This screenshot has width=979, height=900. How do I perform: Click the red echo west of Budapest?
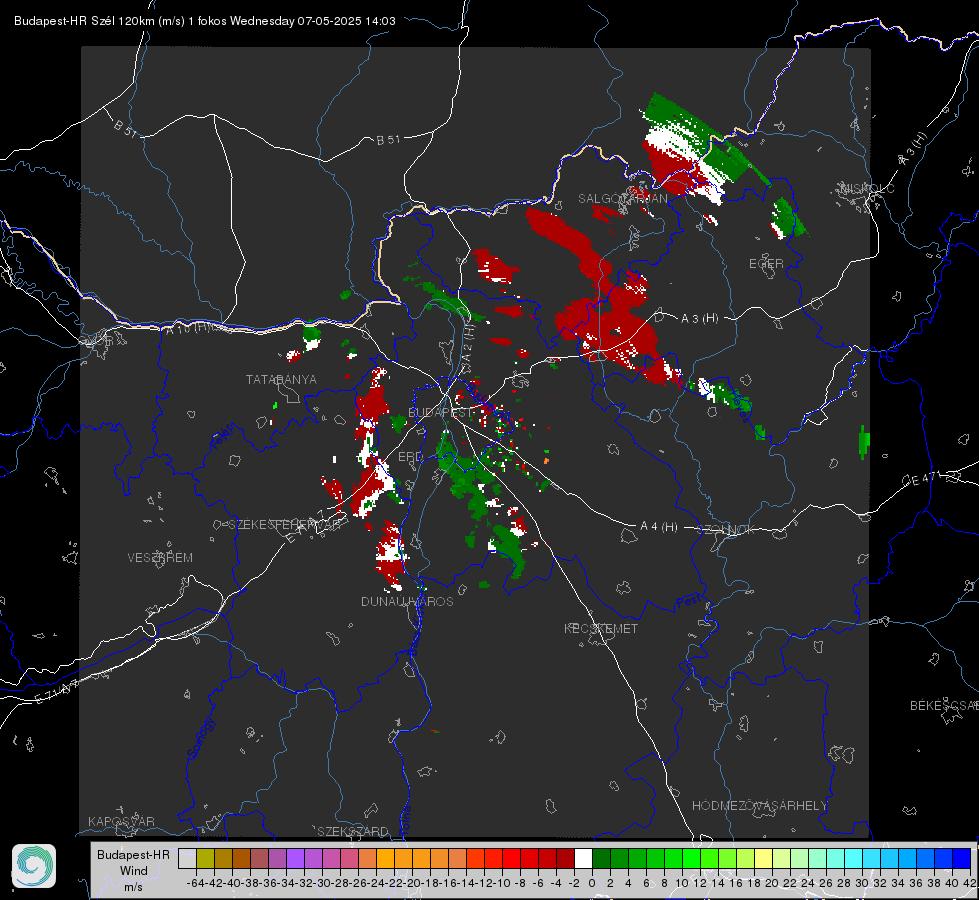(372, 403)
